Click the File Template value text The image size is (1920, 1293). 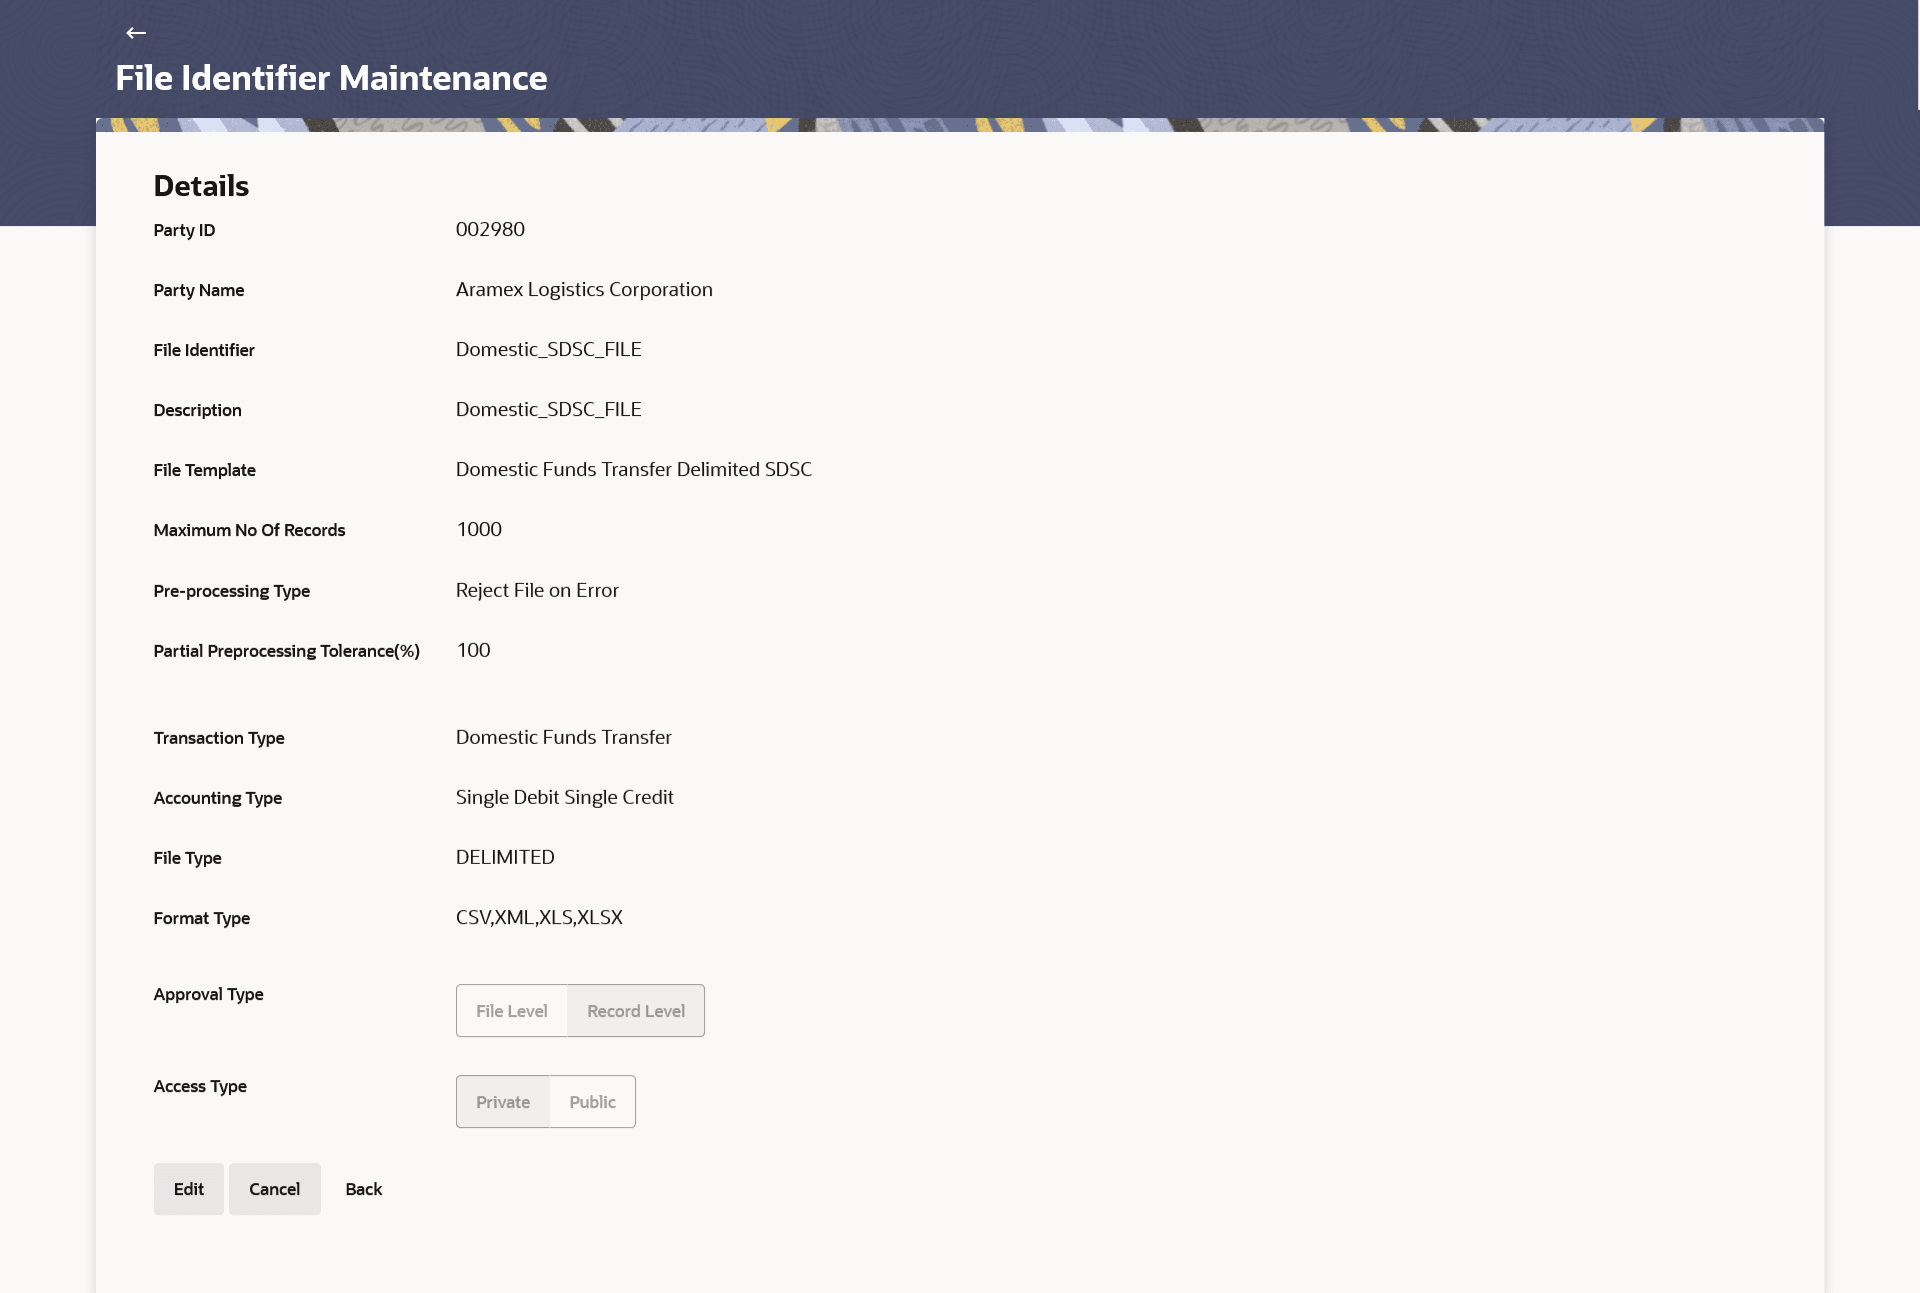tap(633, 469)
